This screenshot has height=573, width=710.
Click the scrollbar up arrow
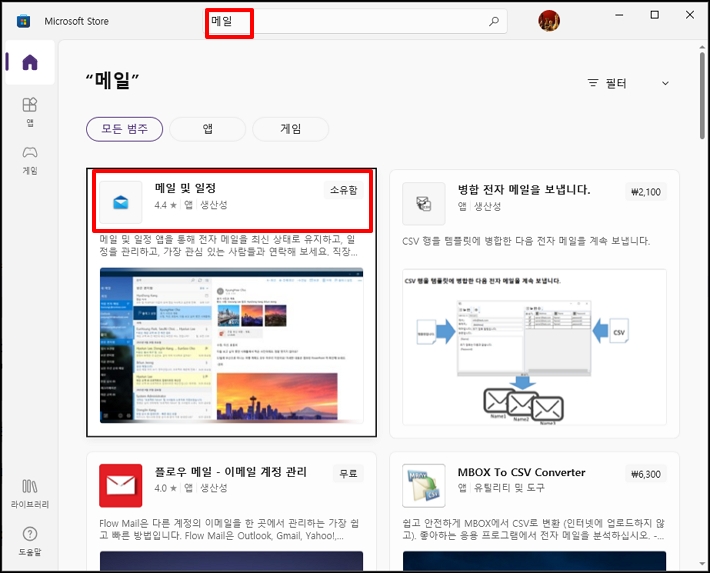[702, 47]
